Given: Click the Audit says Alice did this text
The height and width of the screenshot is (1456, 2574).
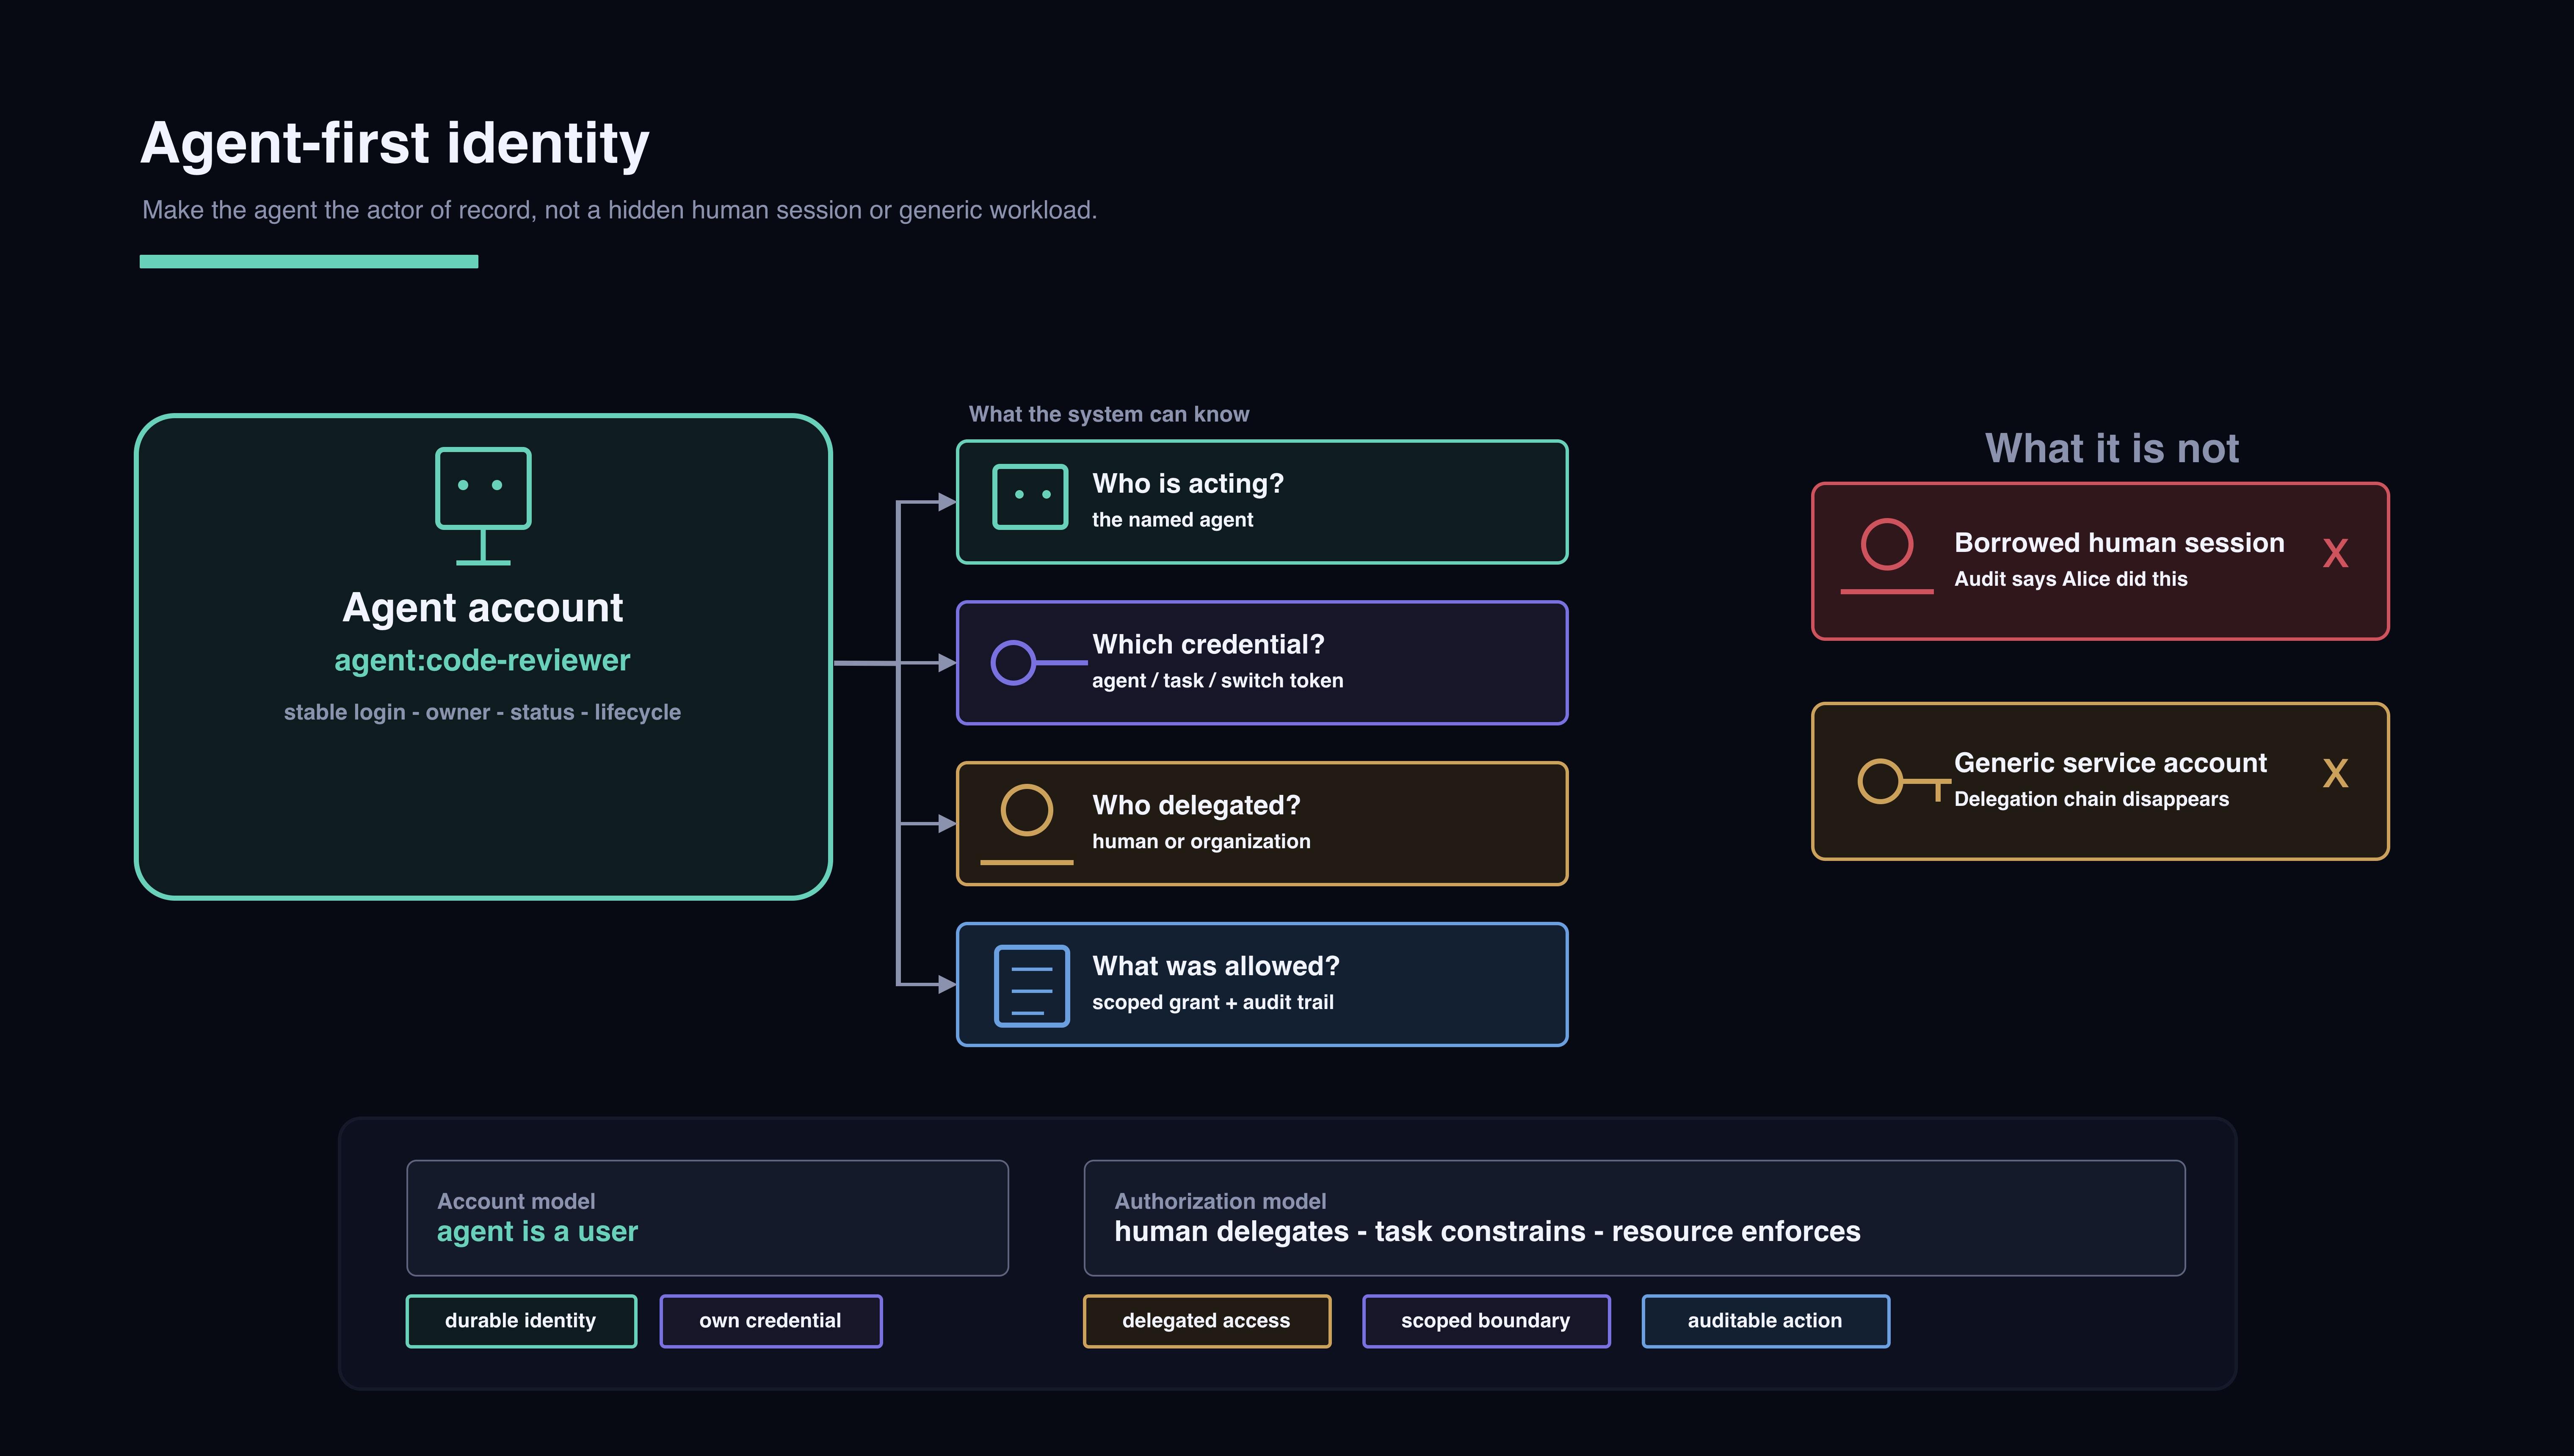Looking at the screenshot, I should click(2070, 579).
